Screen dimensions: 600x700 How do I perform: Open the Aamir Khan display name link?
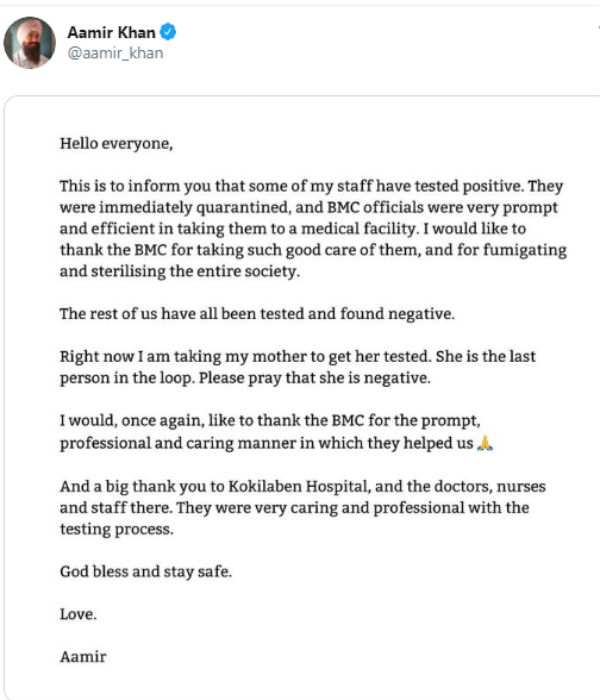111,32
